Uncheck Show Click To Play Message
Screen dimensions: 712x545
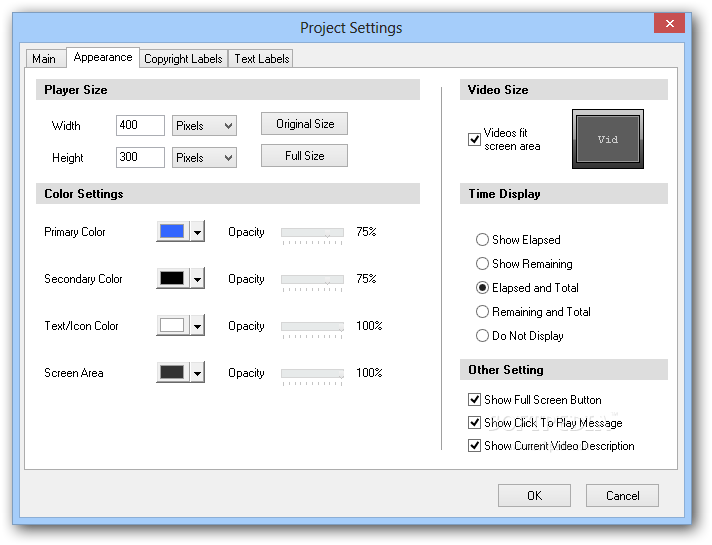coord(475,423)
